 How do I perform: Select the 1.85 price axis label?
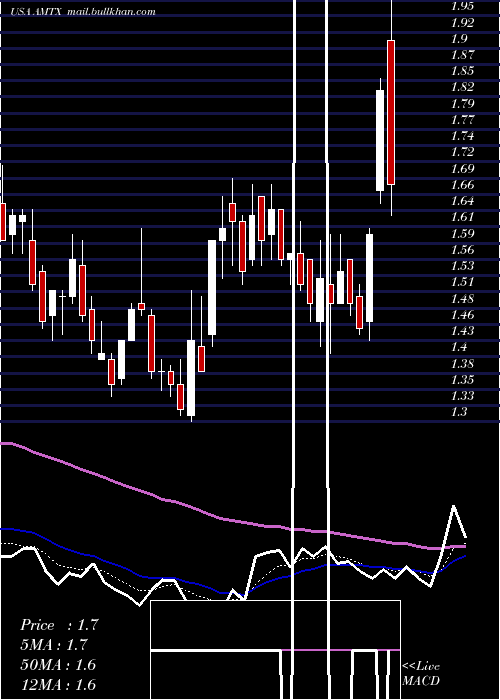point(462,71)
